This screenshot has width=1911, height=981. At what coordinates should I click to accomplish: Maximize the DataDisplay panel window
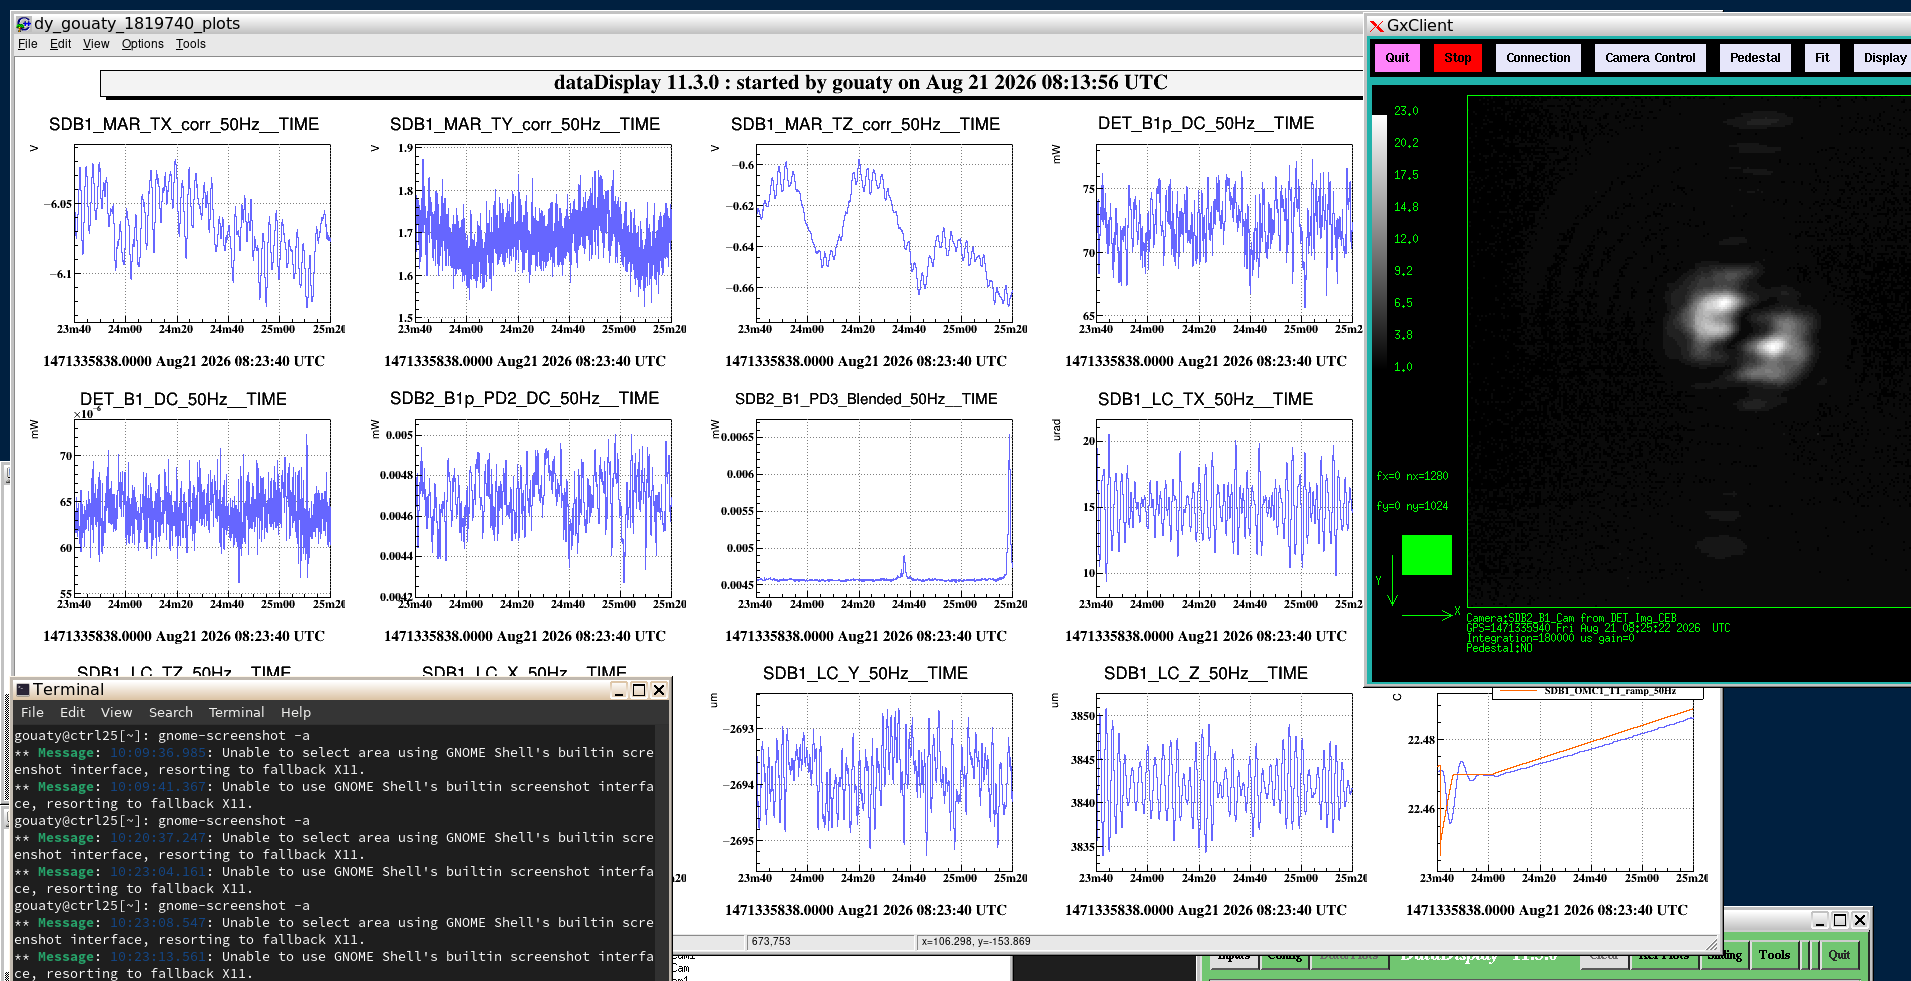coord(1840,920)
